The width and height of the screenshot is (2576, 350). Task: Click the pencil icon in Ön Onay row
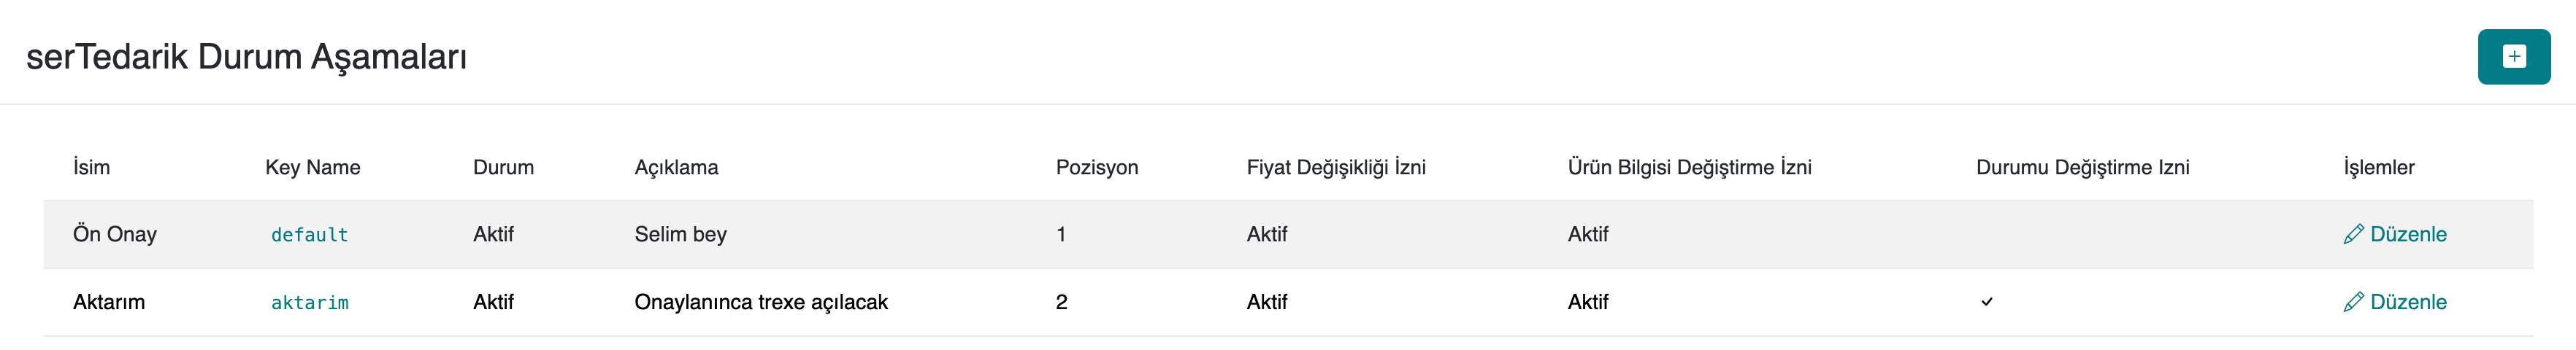click(x=2353, y=234)
